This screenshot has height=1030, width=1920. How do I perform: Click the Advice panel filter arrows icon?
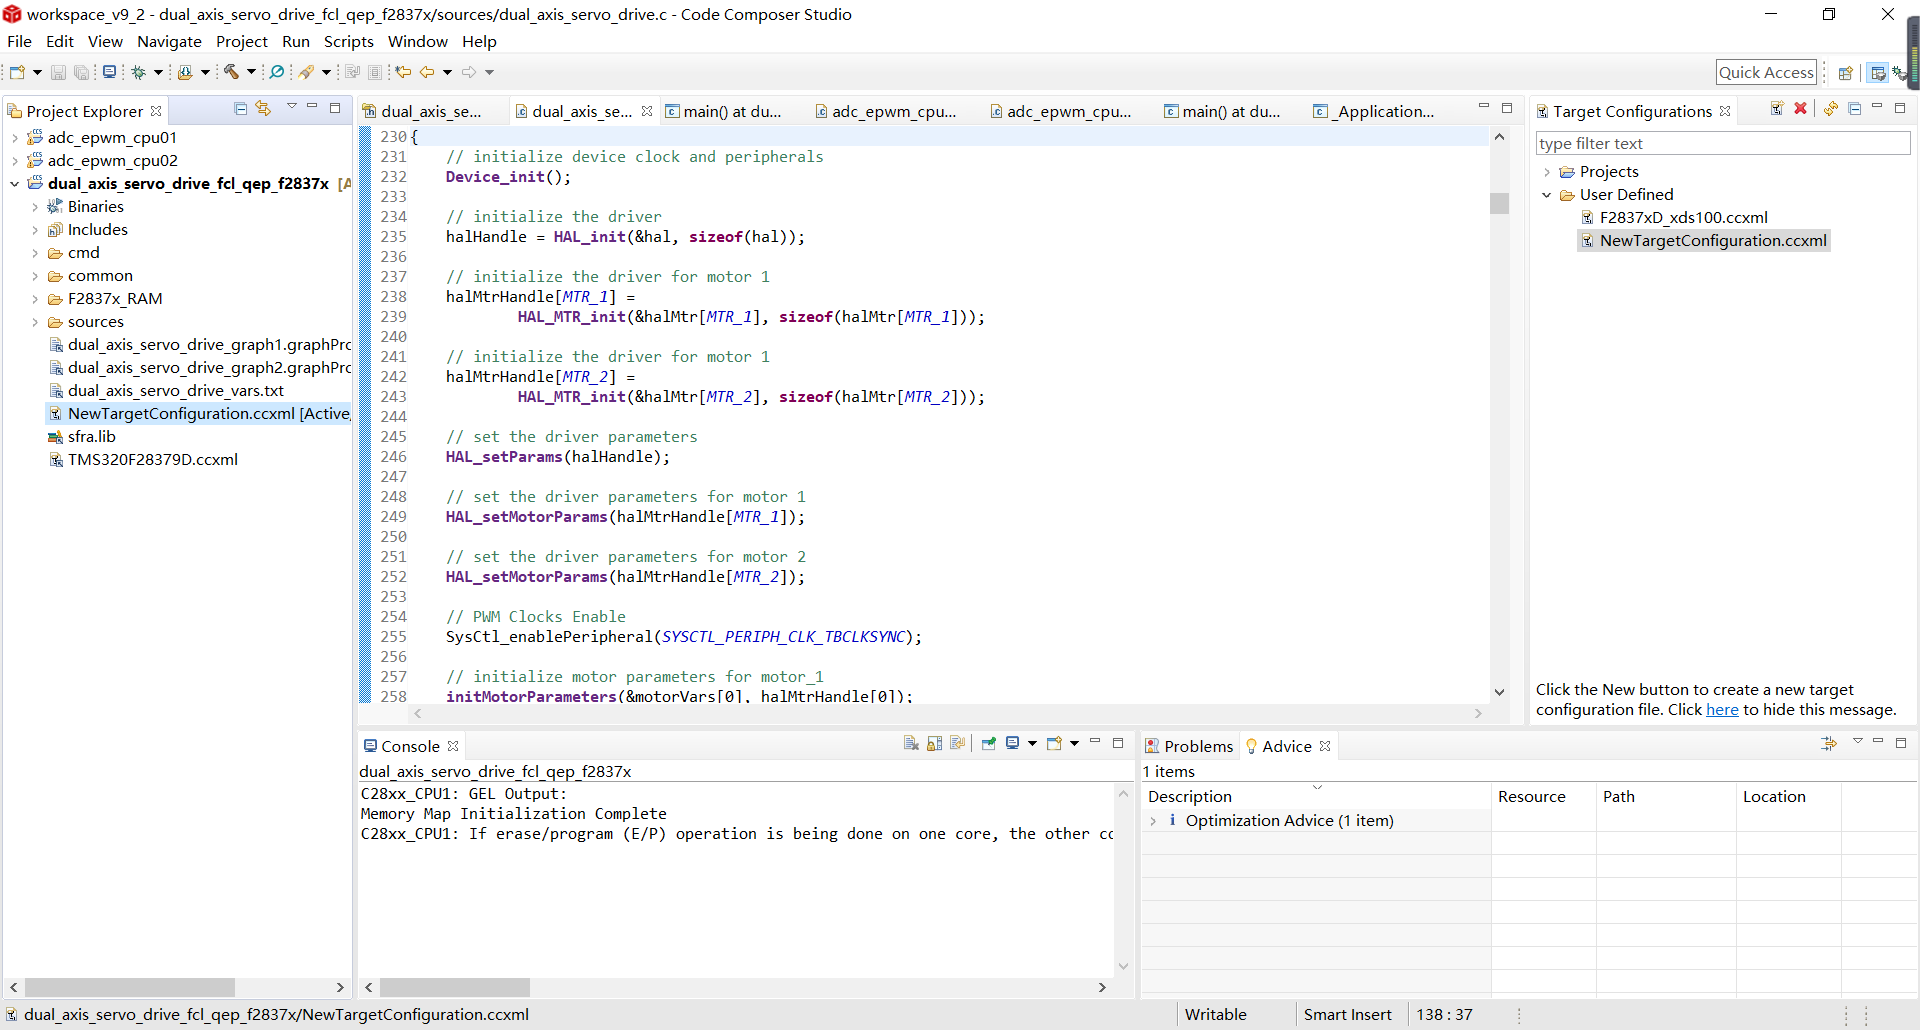click(1829, 743)
